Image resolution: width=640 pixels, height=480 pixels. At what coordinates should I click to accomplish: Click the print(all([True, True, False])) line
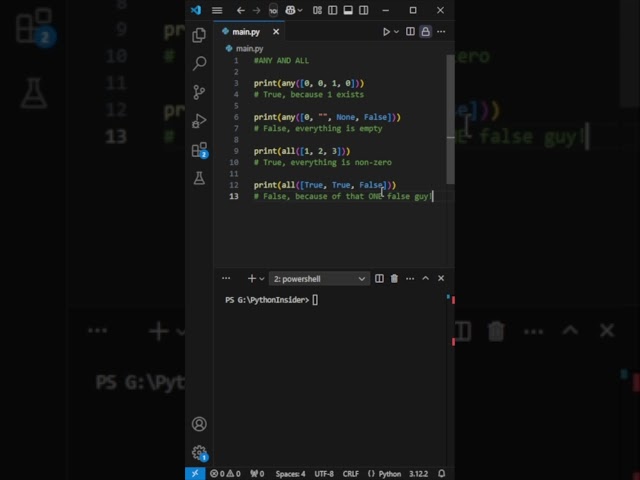(x=325, y=185)
